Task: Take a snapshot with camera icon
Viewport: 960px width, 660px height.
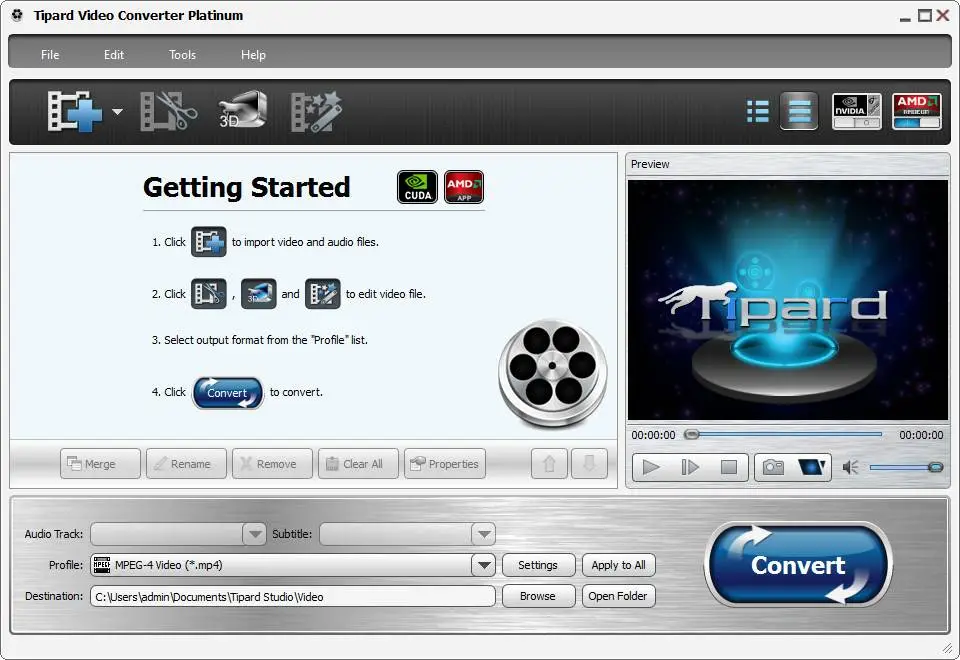Action: tap(773, 467)
